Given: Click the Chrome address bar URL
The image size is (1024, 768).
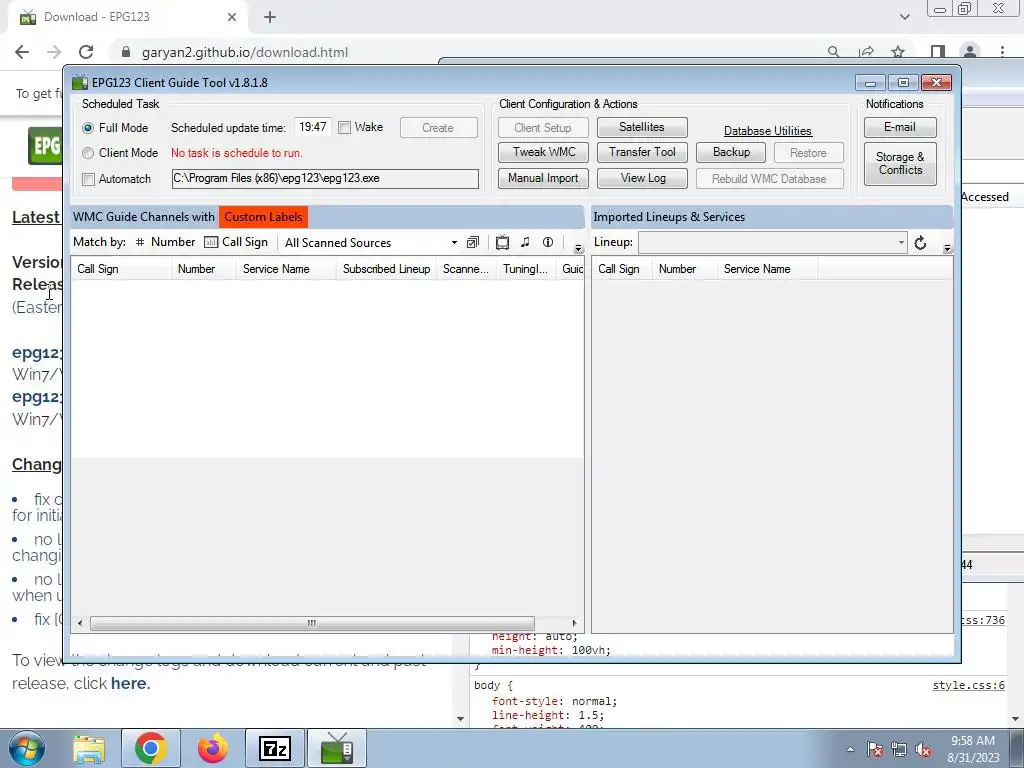Looking at the screenshot, I should pos(245,52).
